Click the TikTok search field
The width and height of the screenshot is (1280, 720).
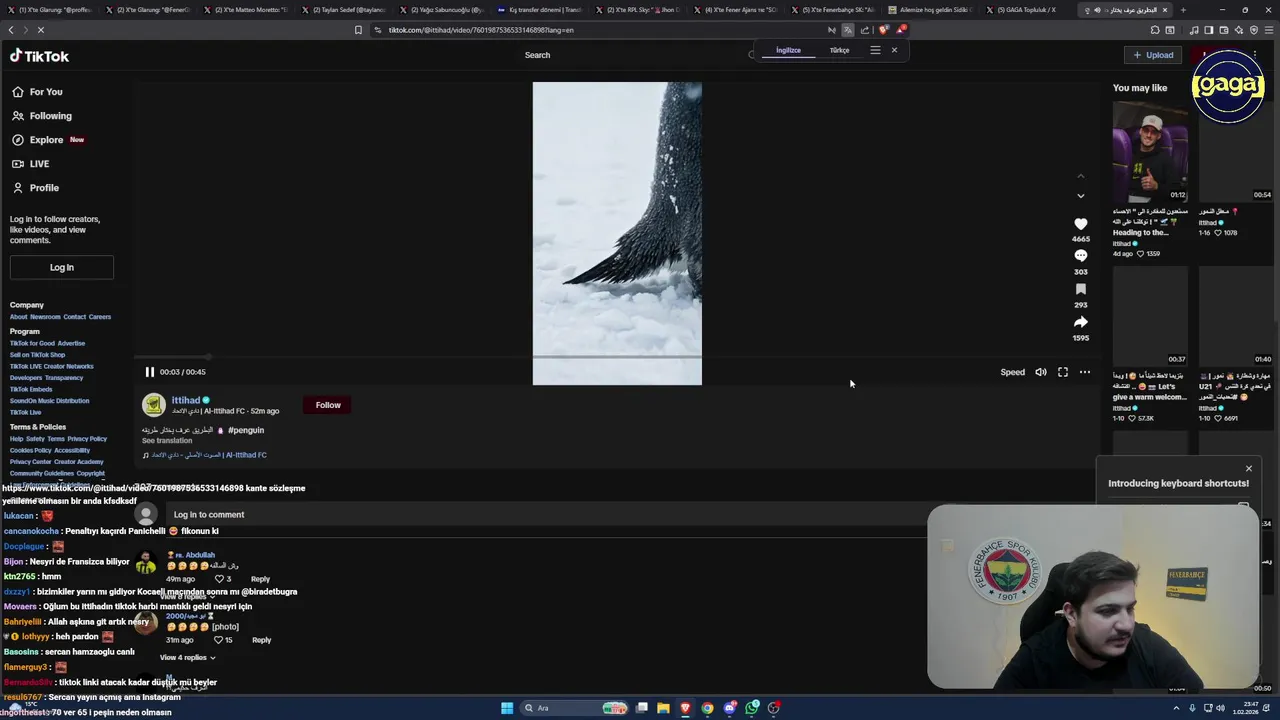(630, 55)
